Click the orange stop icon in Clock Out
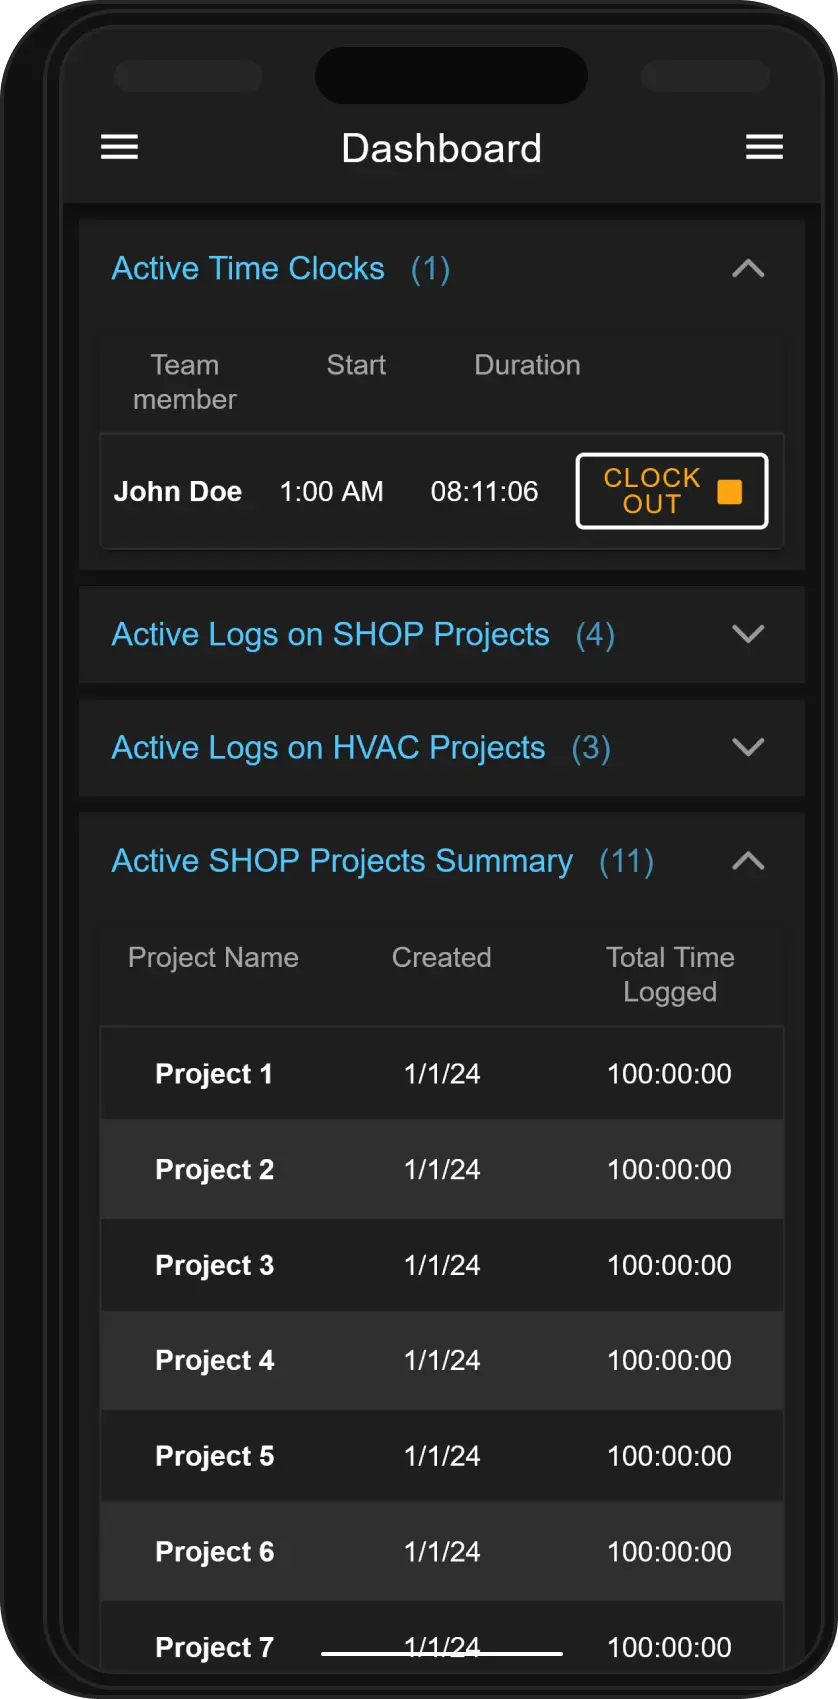Screen dimensions: 838x1699 click(x=730, y=491)
